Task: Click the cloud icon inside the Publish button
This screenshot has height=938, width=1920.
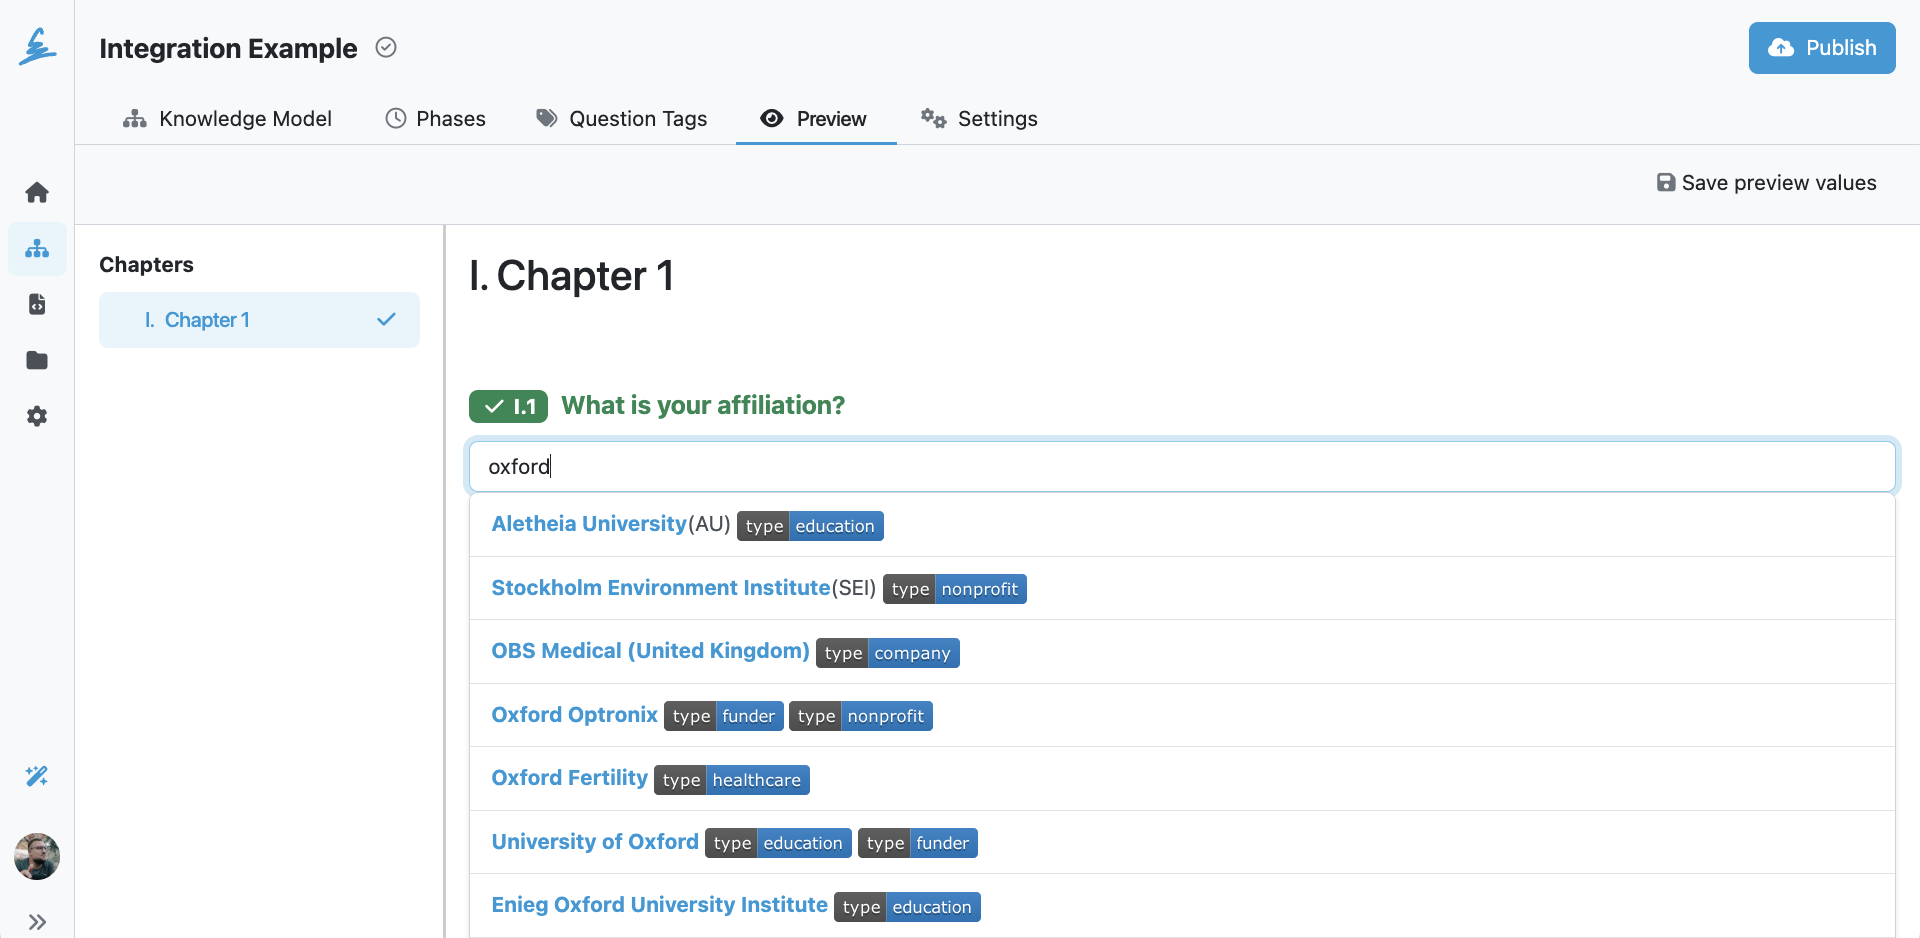Action: coord(1782,47)
